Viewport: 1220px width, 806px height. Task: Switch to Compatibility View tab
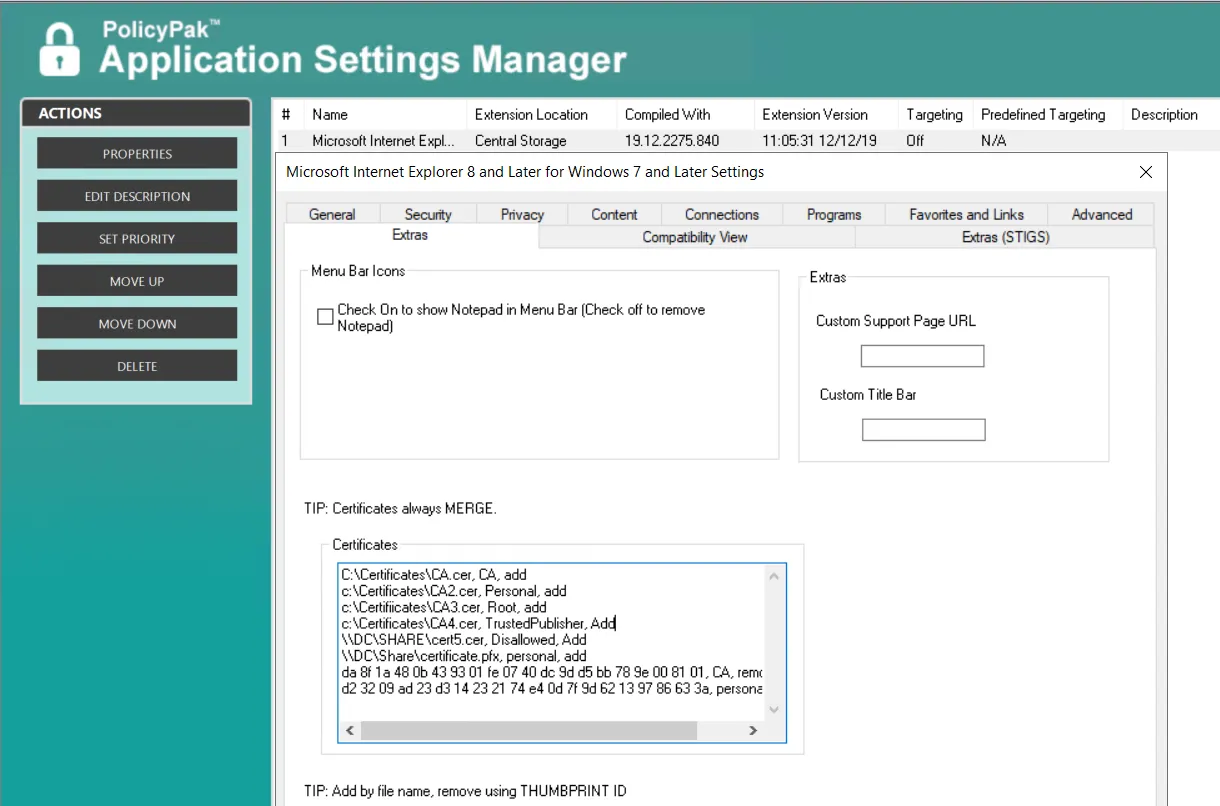pyautogui.click(x=695, y=237)
